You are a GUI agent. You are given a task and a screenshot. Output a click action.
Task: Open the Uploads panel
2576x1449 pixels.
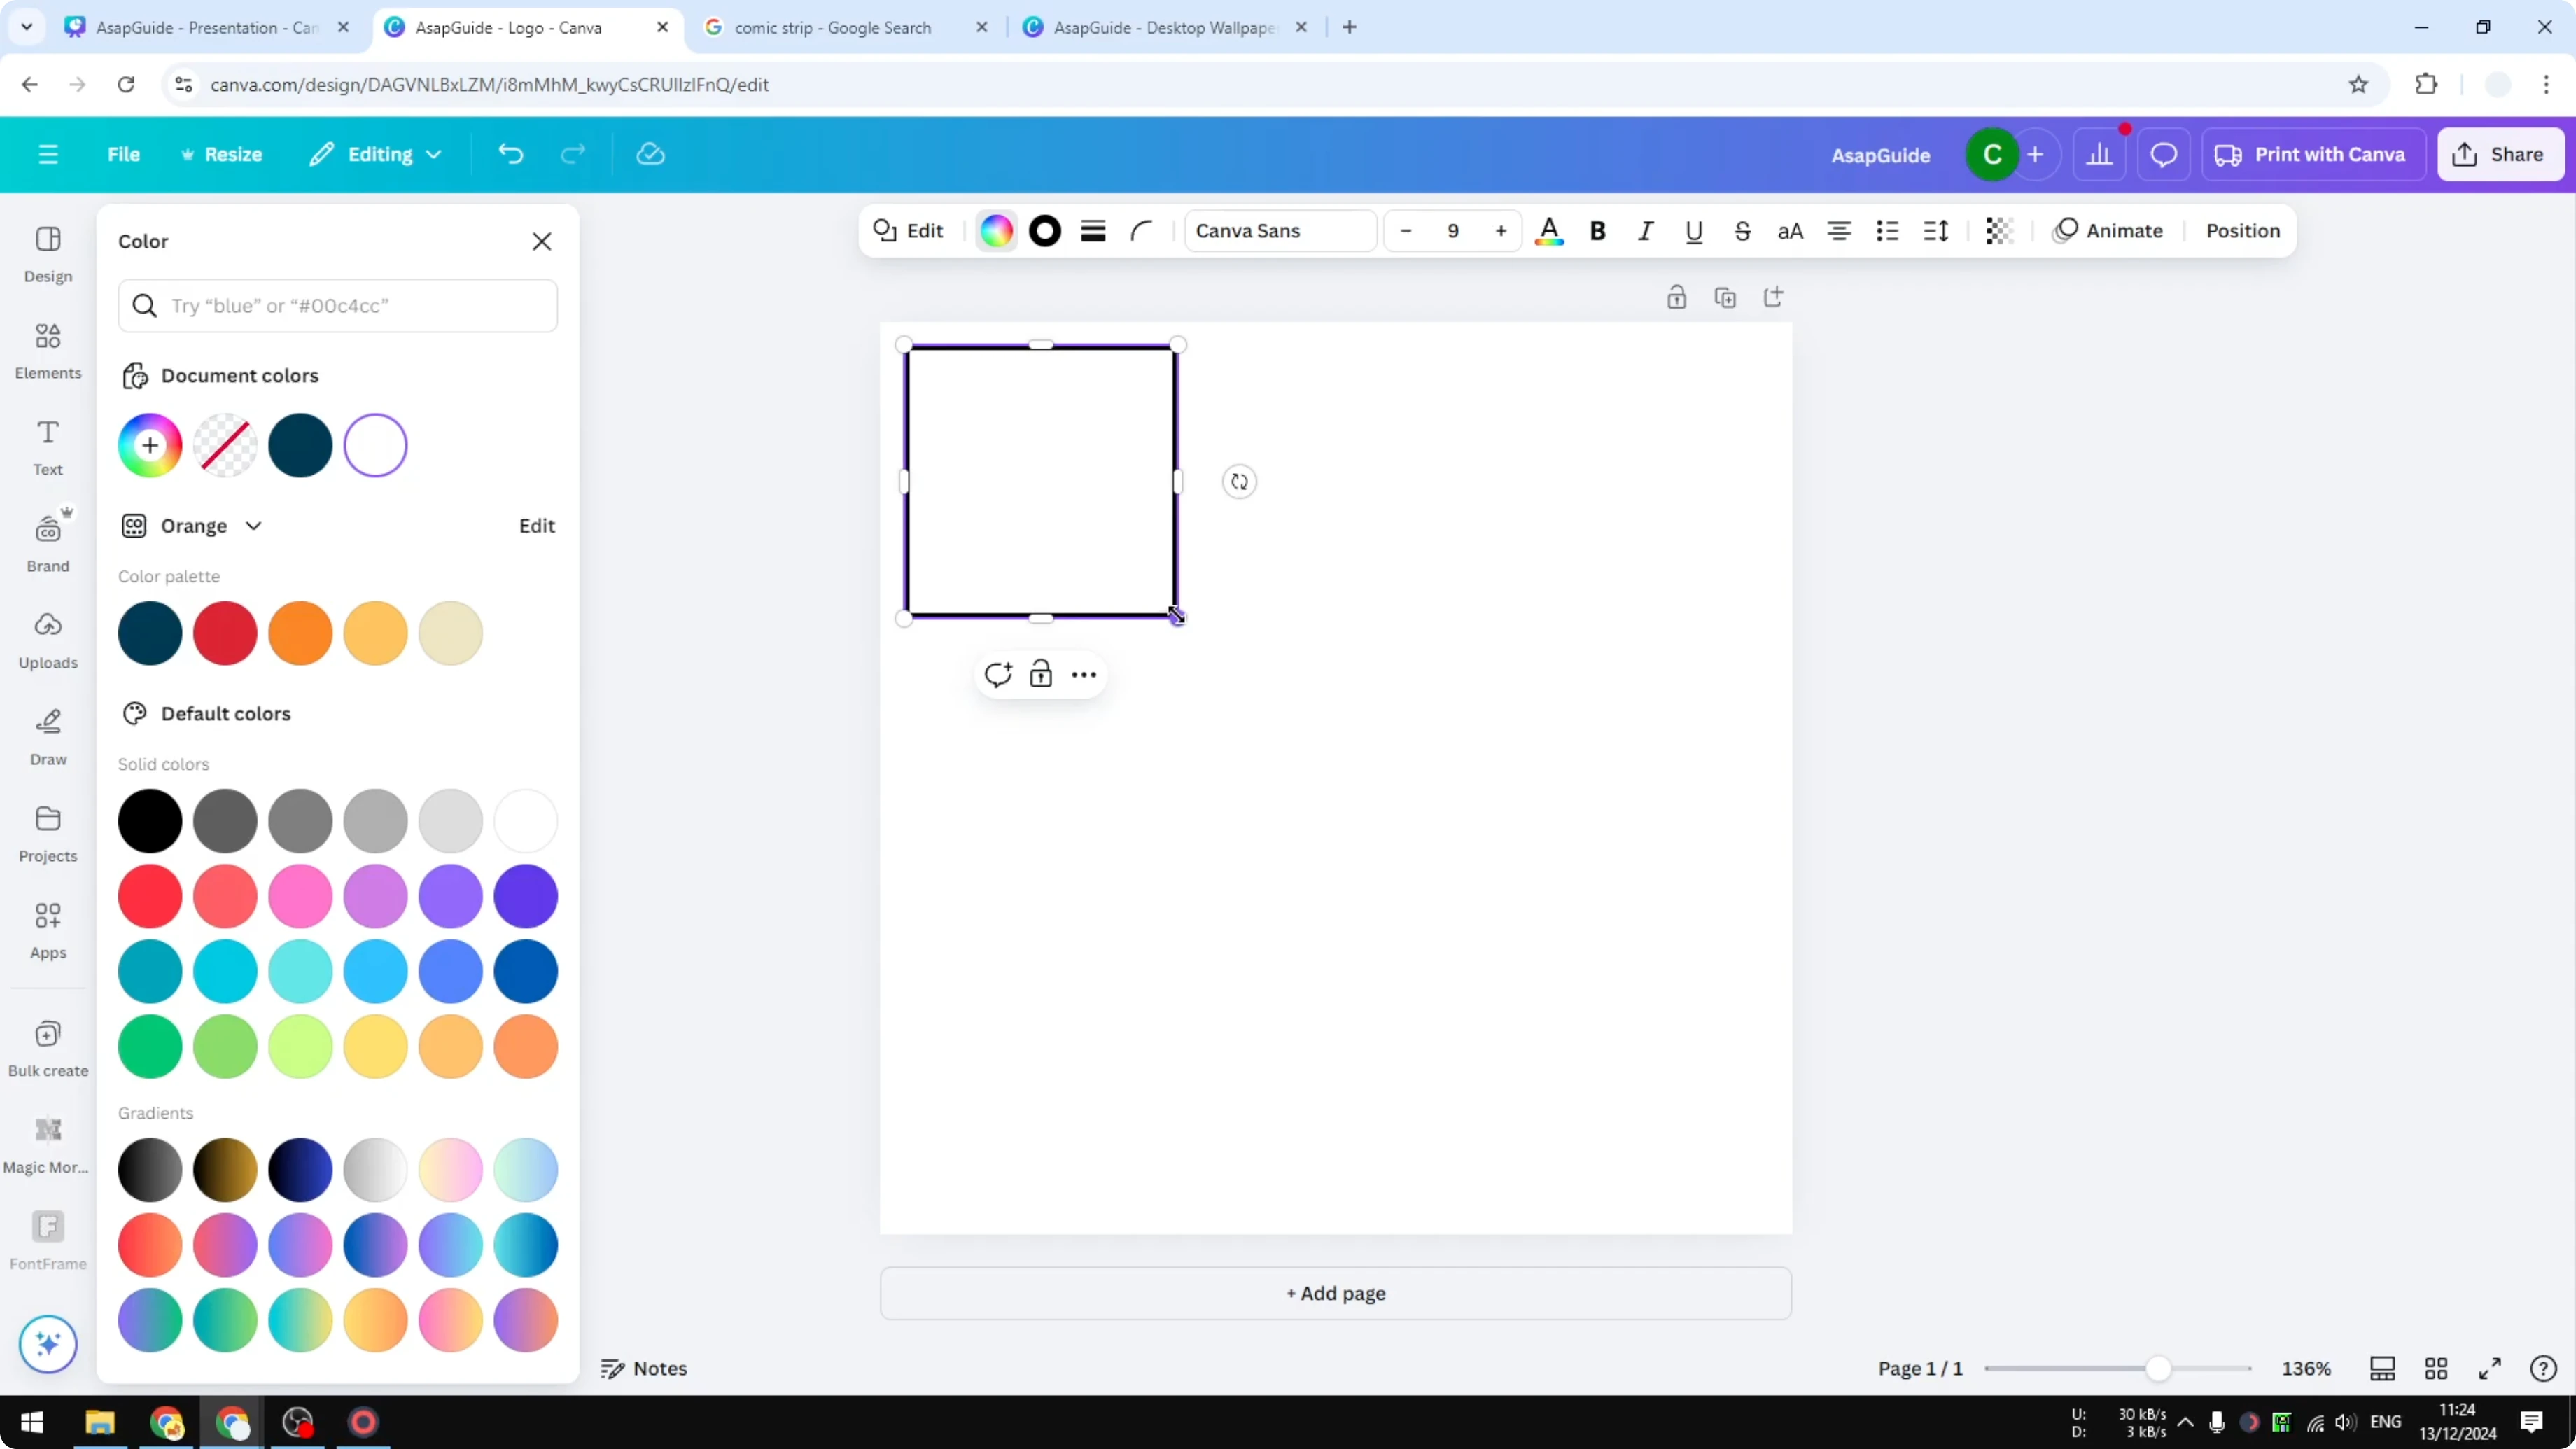pos(47,640)
